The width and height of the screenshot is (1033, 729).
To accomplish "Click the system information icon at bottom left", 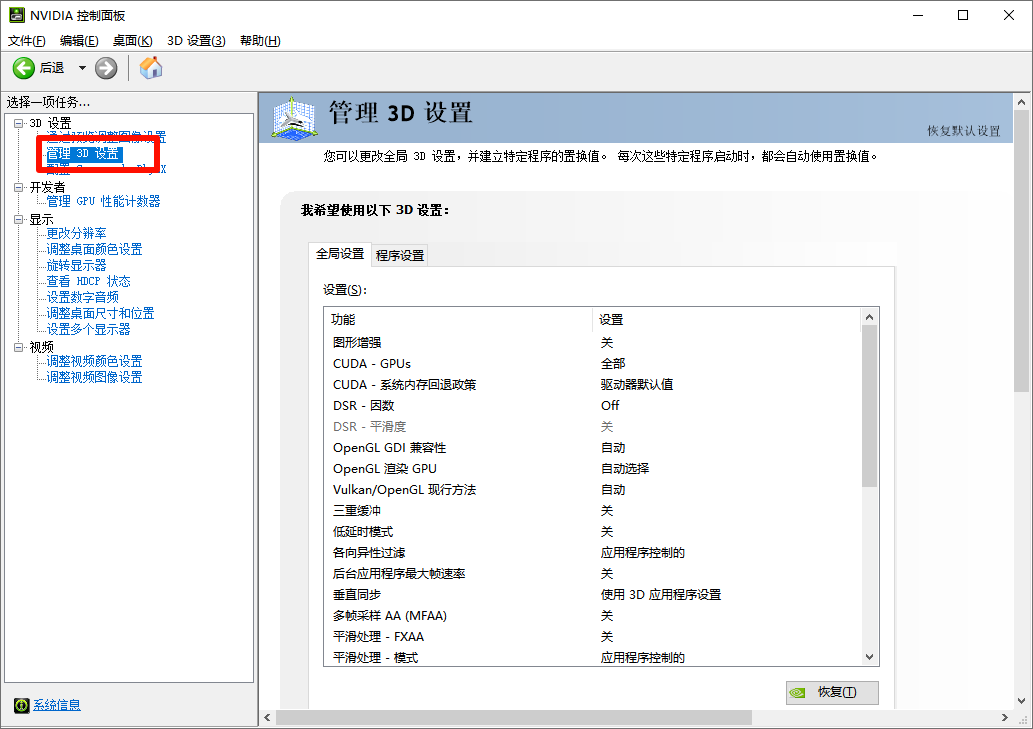I will point(22,705).
